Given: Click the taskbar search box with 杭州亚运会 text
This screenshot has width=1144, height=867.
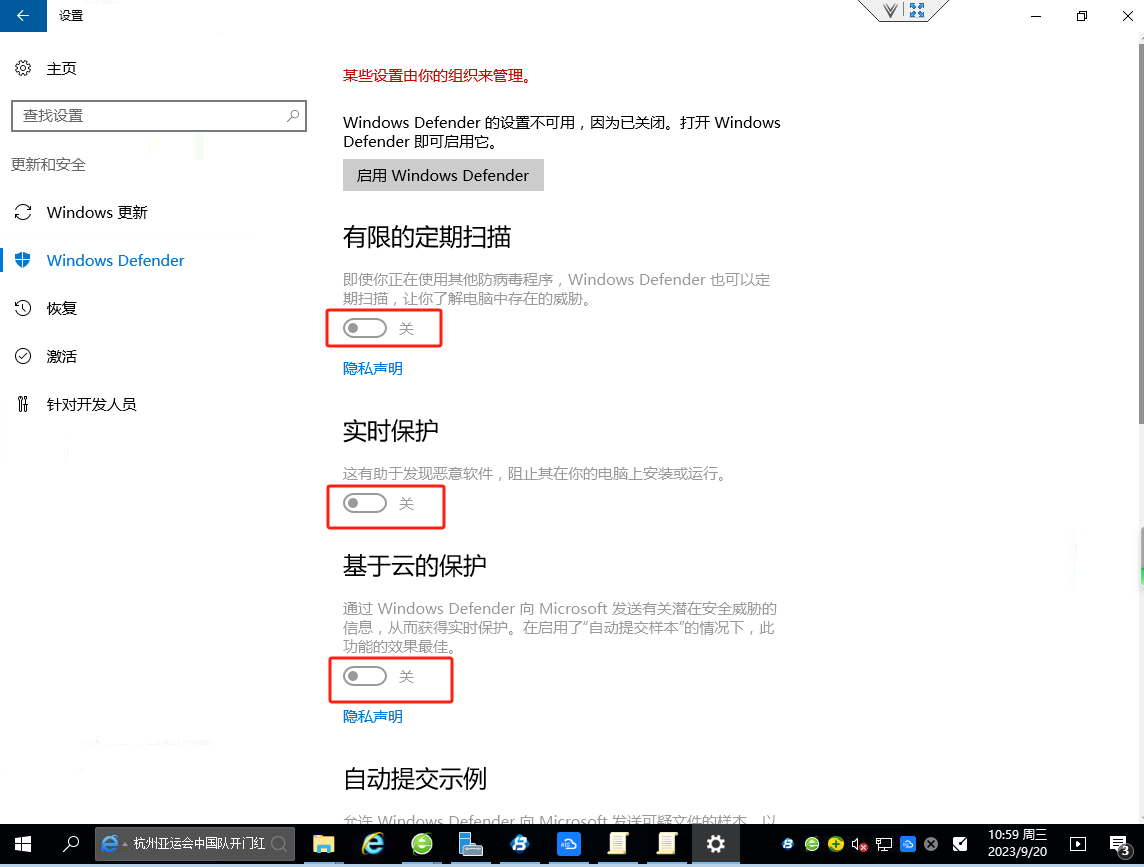Looking at the screenshot, I should pyautogui.click(x=196, y=844).
